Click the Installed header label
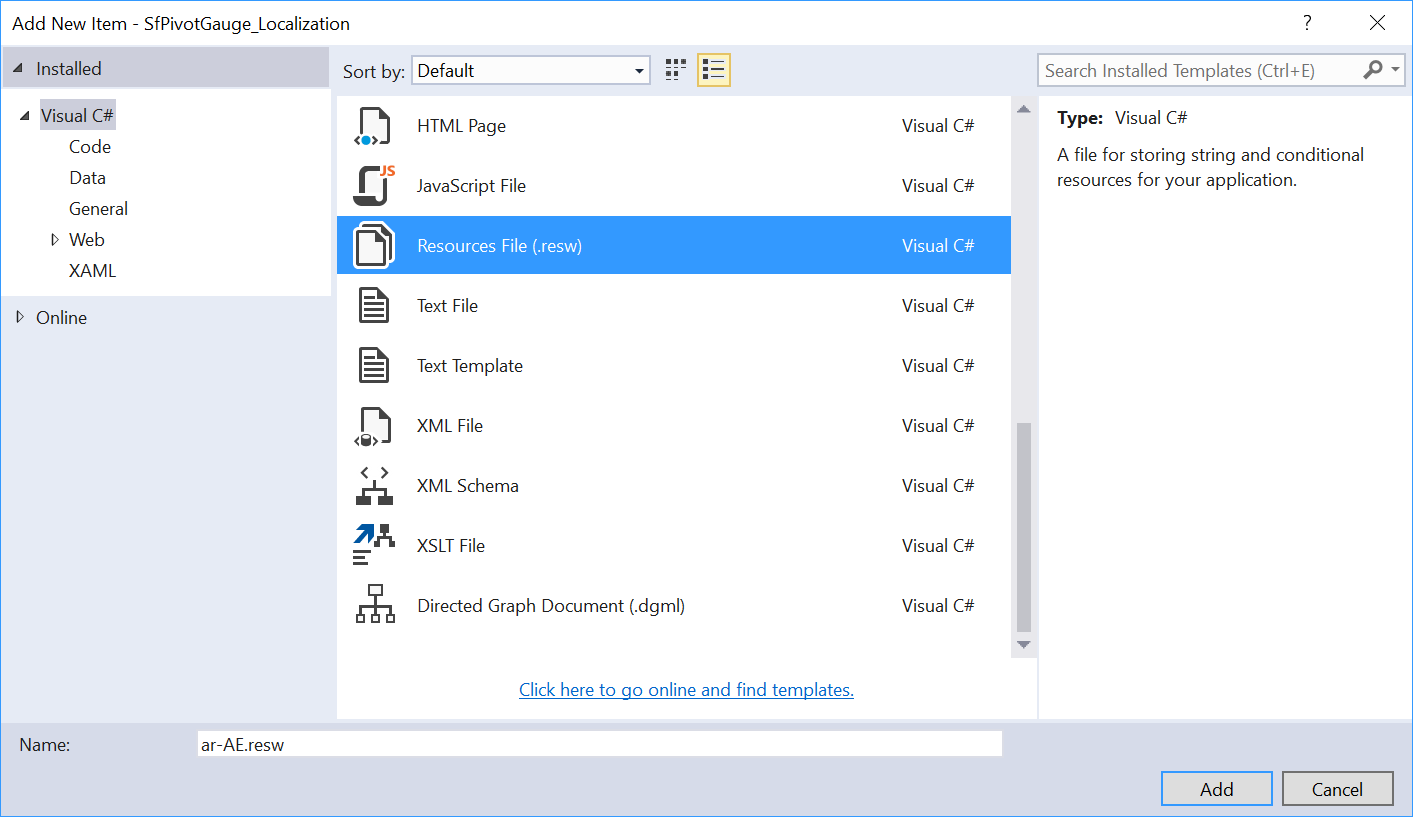Image resolution: width=1413 pixels, height=817 pixels. [x=69, y=69]
